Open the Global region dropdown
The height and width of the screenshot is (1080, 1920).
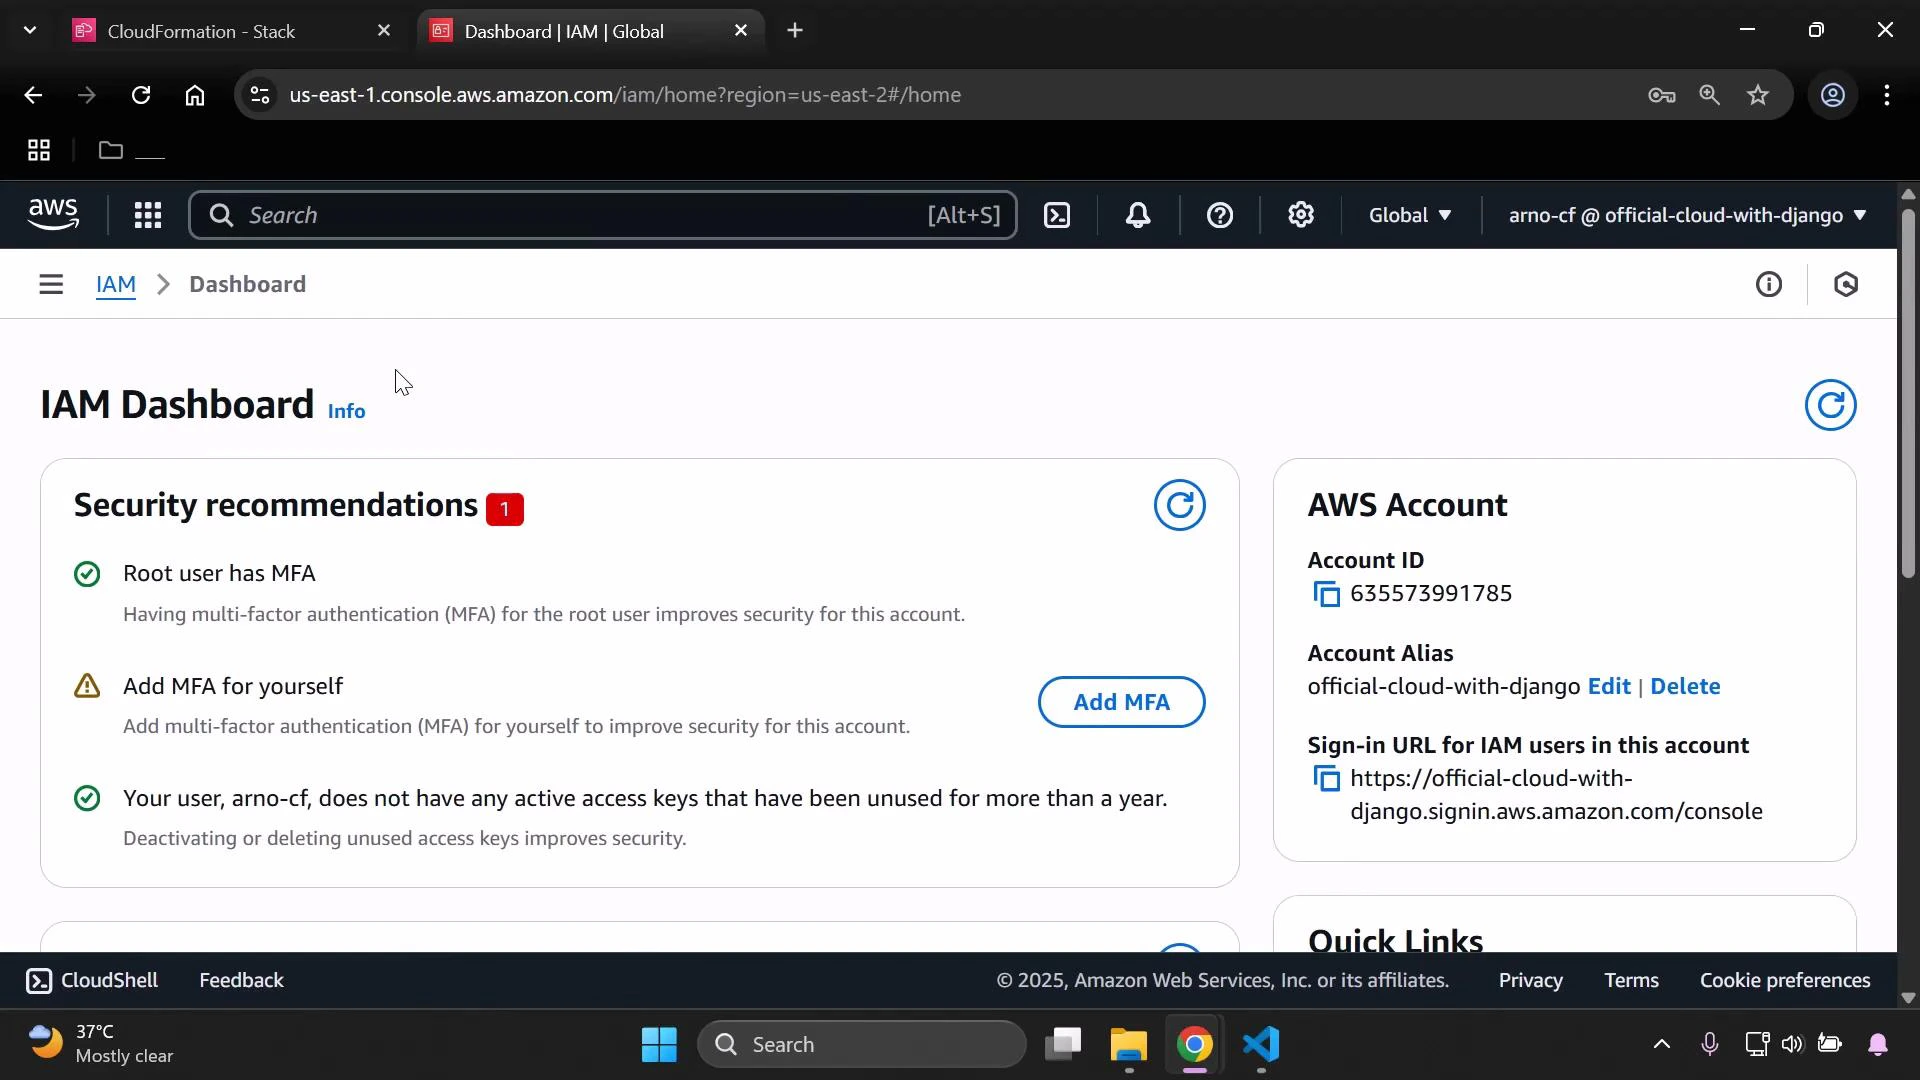coord(1409,215)
